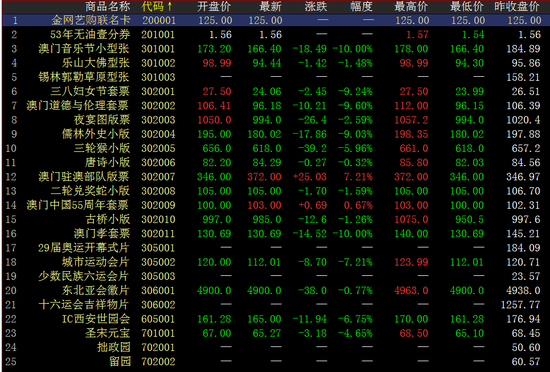Viewport: 550px width, 372px height.
Task: Click percentage 7.21% in red
Action: click(358, 177)
